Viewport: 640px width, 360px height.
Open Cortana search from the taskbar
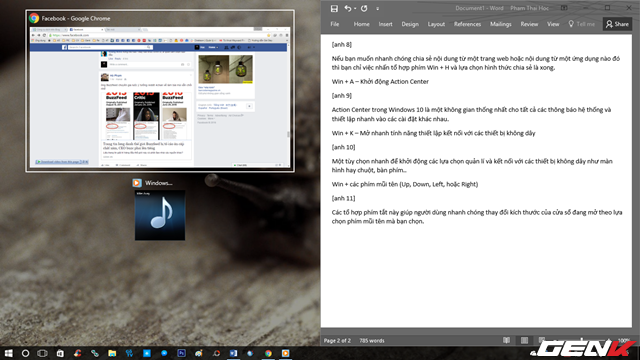click(25, 353)
